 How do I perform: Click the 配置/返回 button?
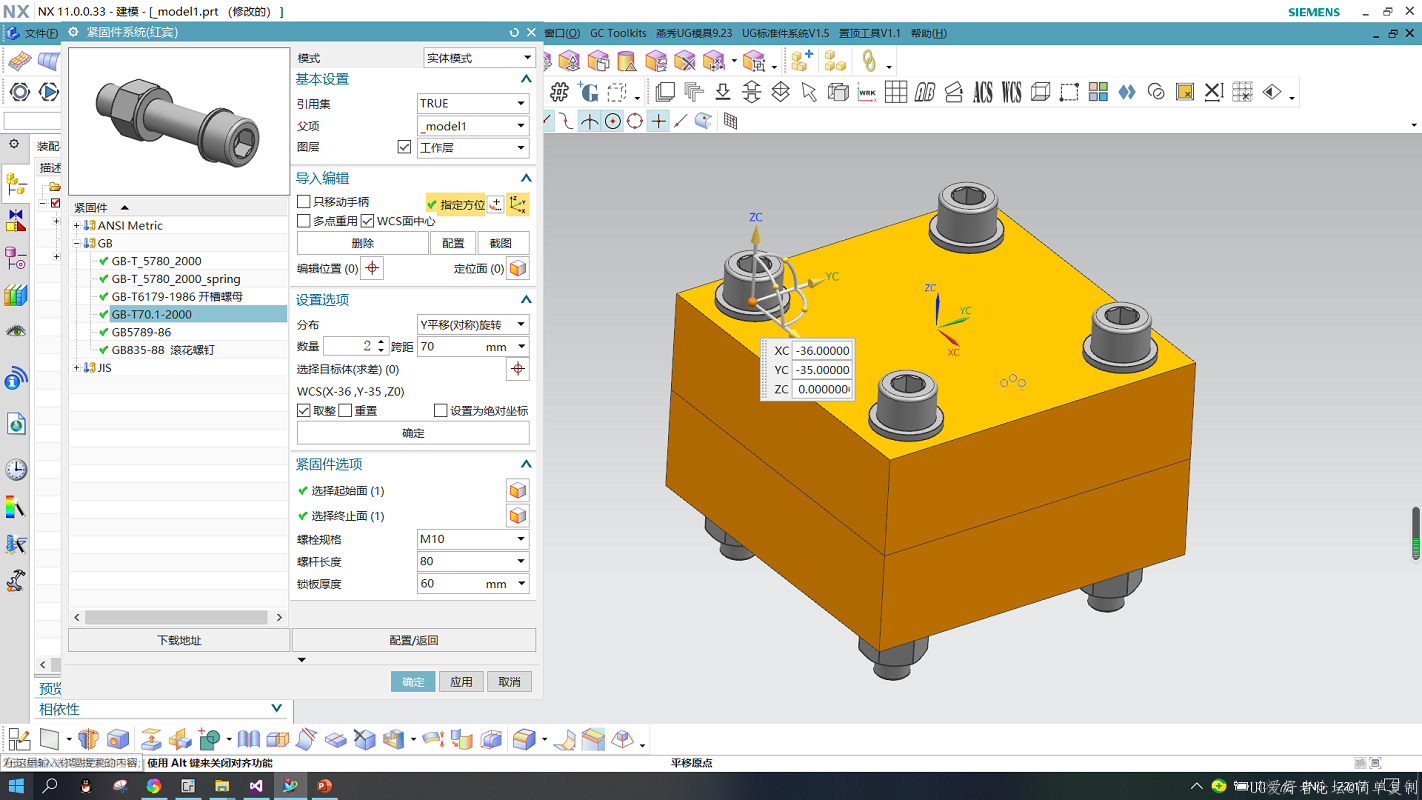[414, 640]
